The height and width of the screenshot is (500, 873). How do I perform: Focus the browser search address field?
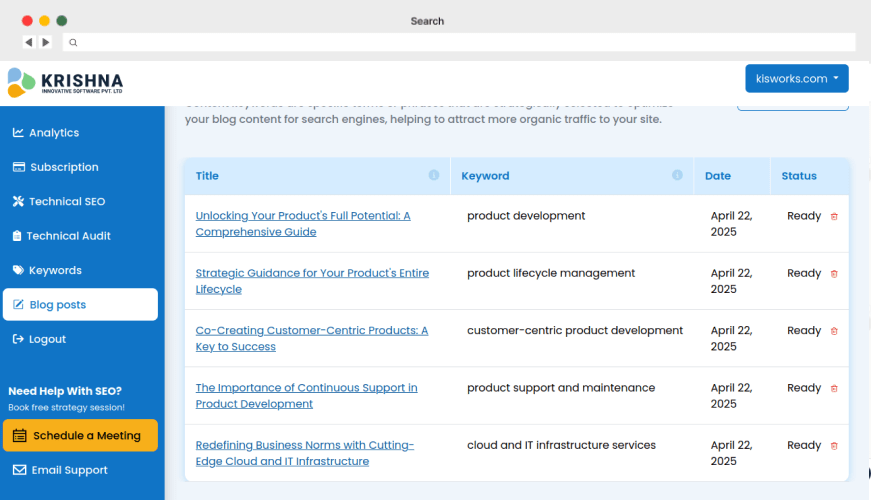point(460,42)
